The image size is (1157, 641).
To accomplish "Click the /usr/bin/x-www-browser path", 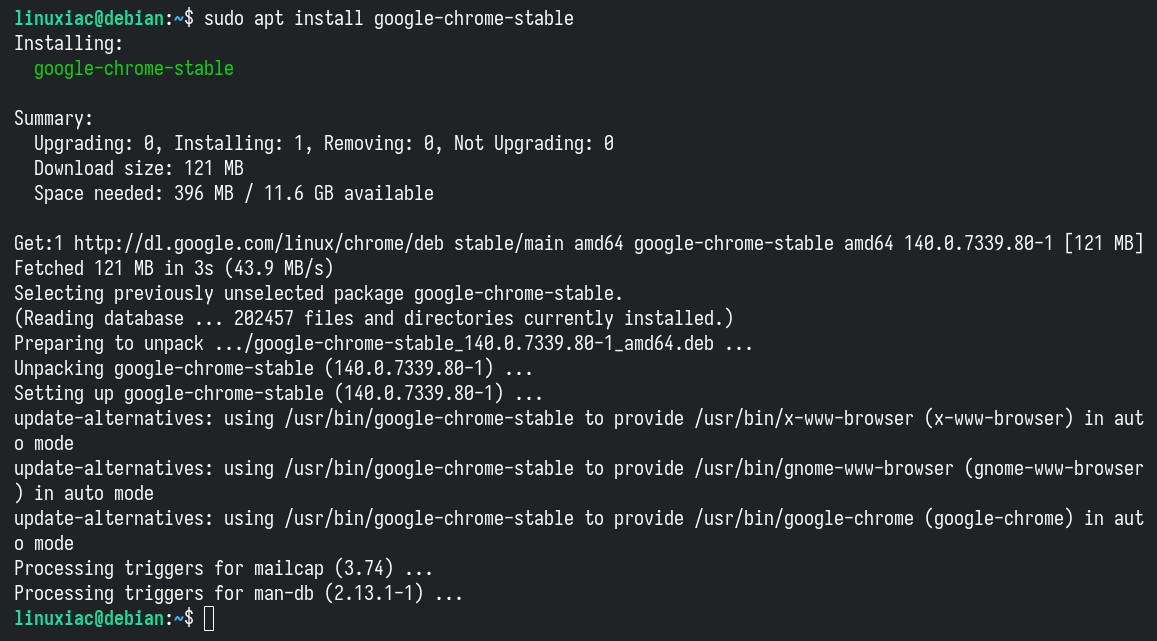I will [804, 418].
